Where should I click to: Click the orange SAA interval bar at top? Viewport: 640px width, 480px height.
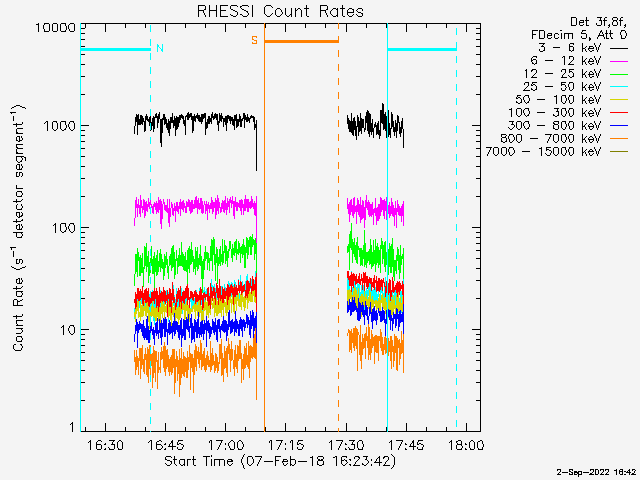(x=302, y=41)
